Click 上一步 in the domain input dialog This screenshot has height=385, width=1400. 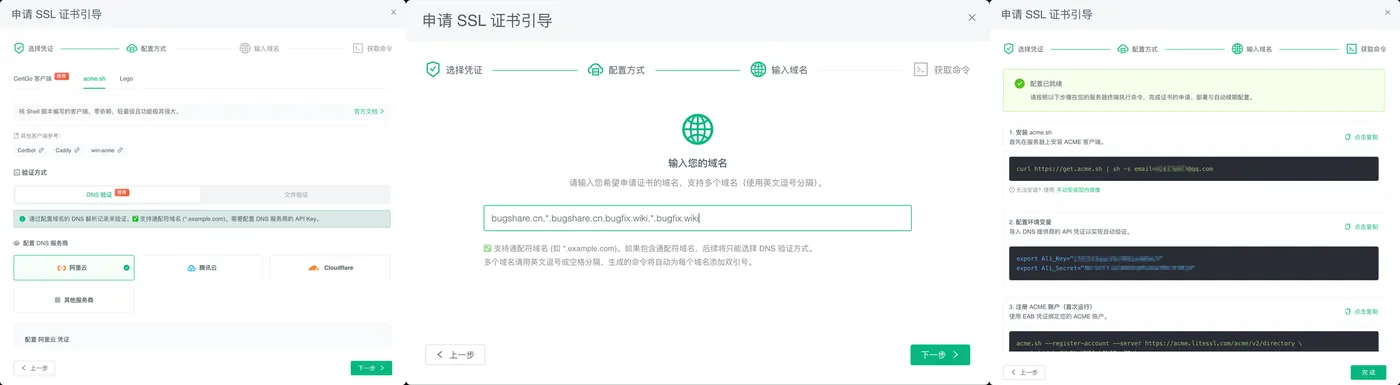click(x=455, y=354)
